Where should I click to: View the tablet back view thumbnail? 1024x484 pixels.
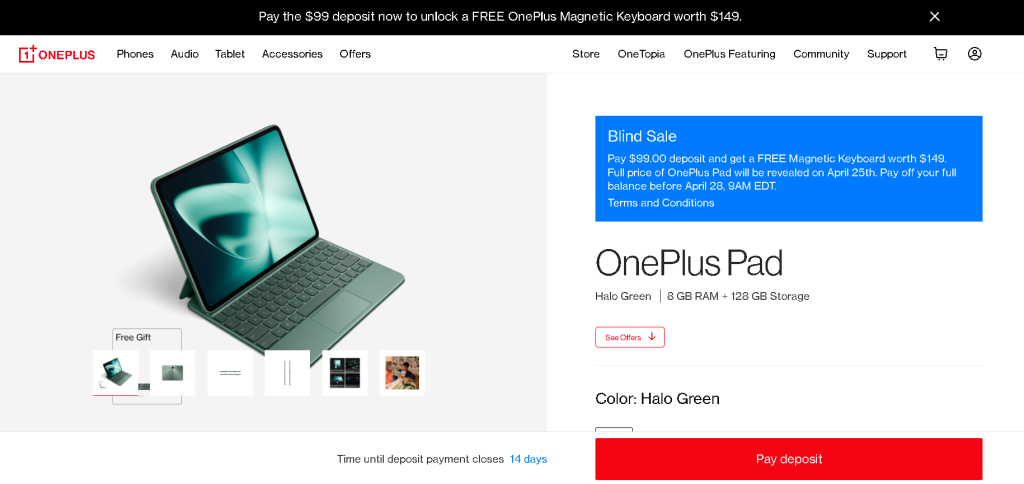point(172,373)
